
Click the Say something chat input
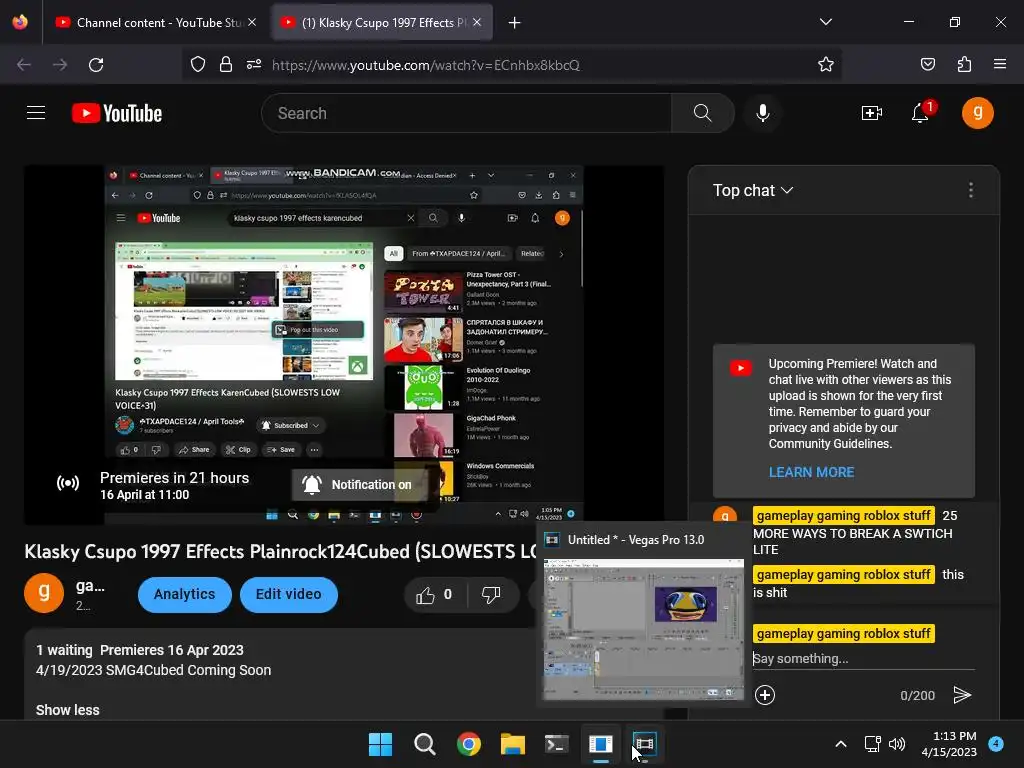coord(863,658)
